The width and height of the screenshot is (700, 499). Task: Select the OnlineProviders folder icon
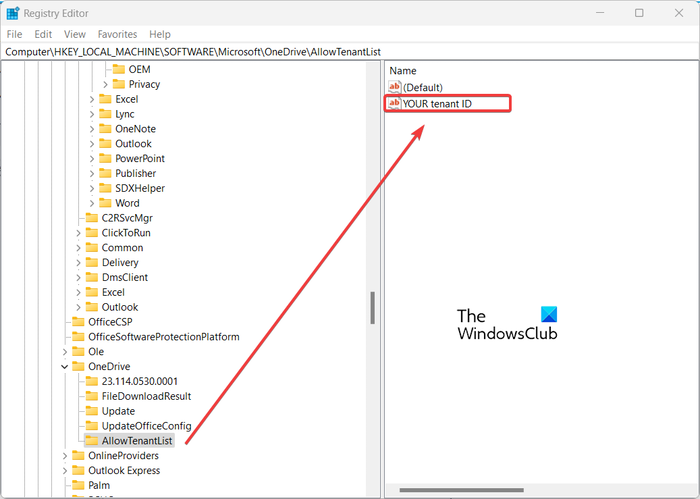78,456
